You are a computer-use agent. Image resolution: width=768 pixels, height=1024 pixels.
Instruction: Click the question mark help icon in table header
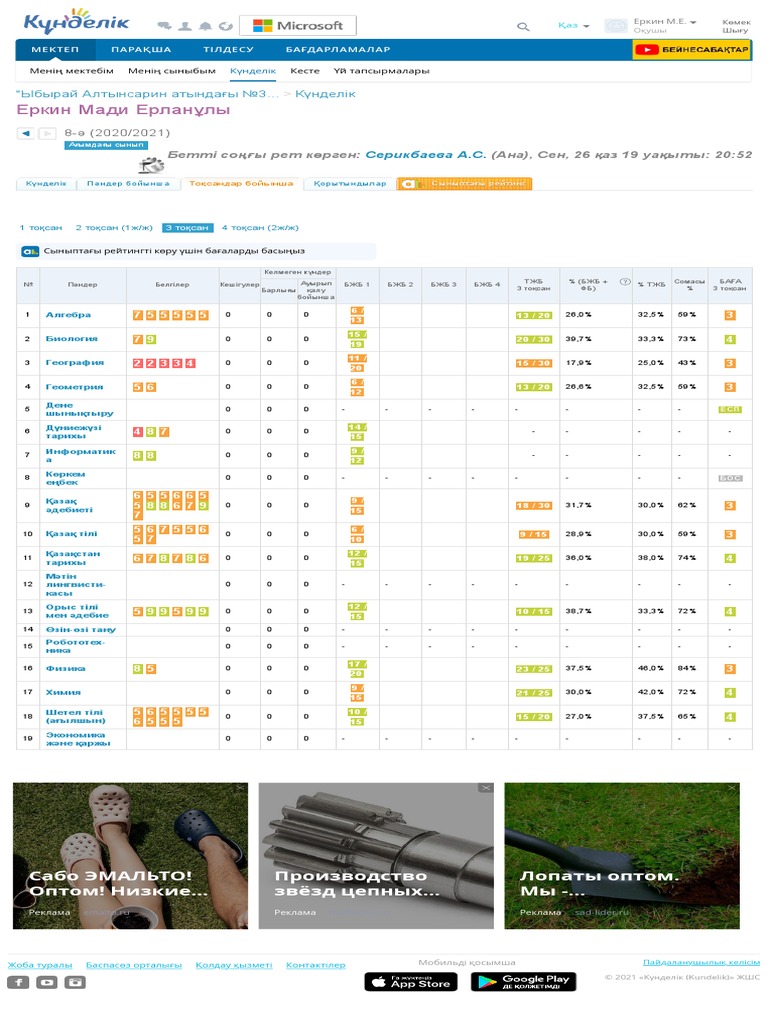[x=625, y=282]
